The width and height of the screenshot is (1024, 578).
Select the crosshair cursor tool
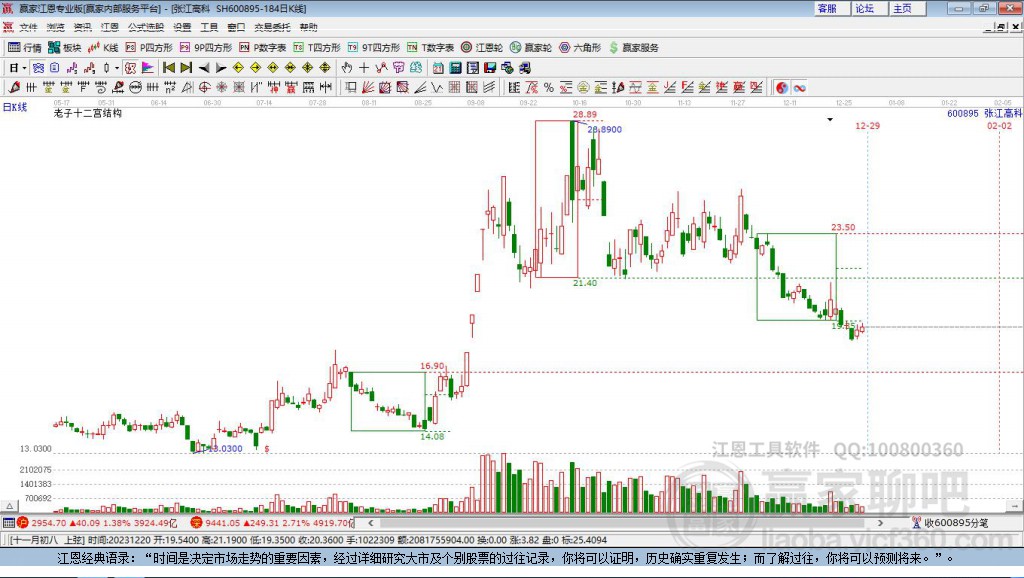click(x=364, y=68)
